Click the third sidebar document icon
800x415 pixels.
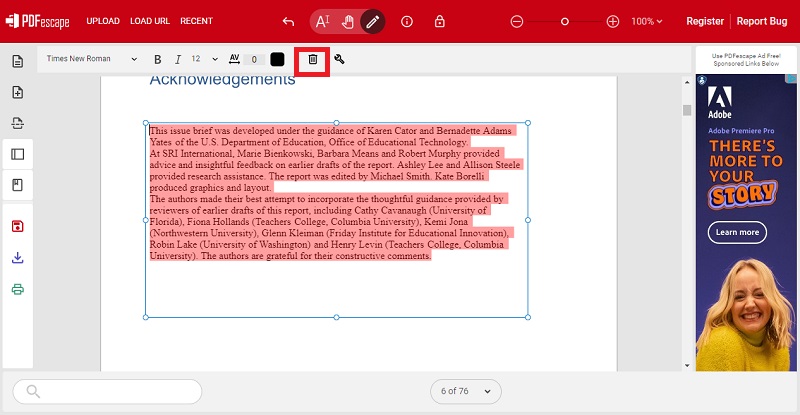tap(17, 123)
